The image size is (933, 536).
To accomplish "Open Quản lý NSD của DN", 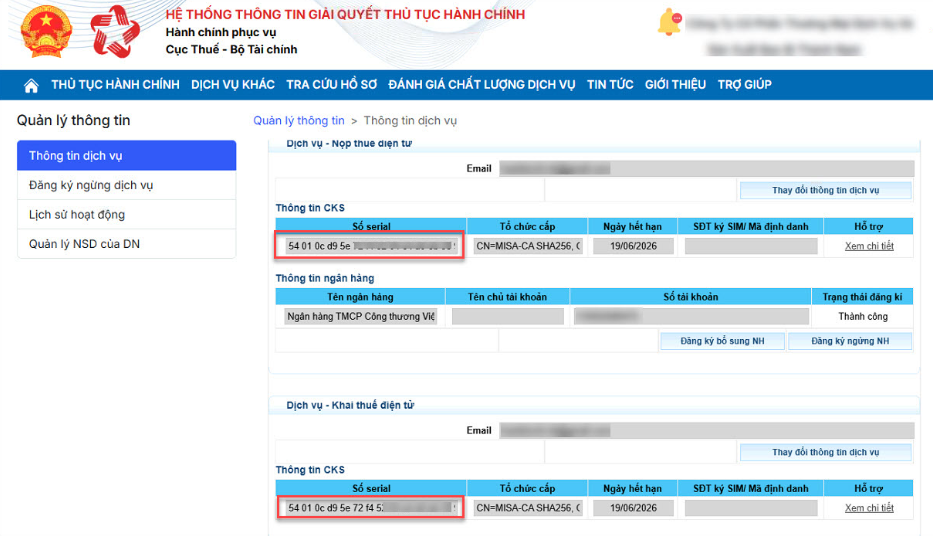I will 126,244.
